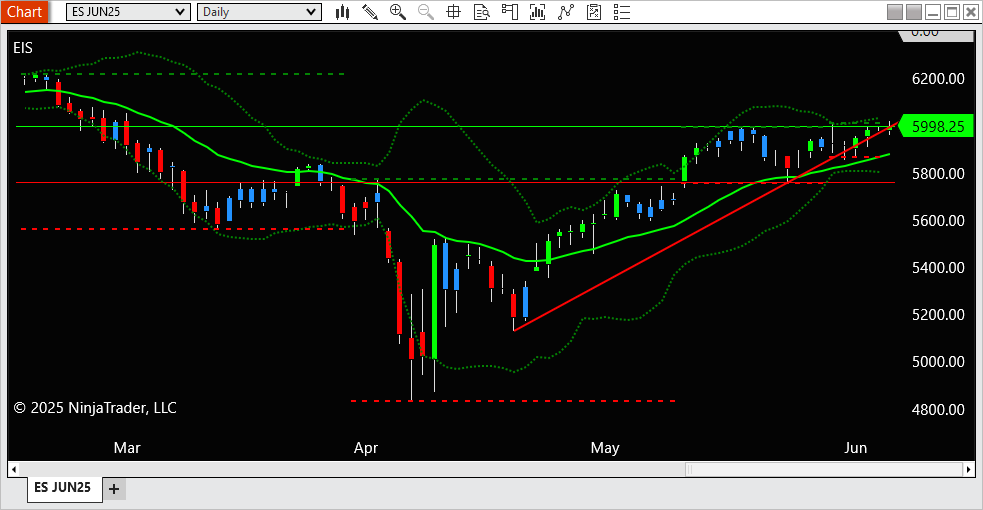Click the Jun date axis label
Screen dimensions: 983x510
856,447
